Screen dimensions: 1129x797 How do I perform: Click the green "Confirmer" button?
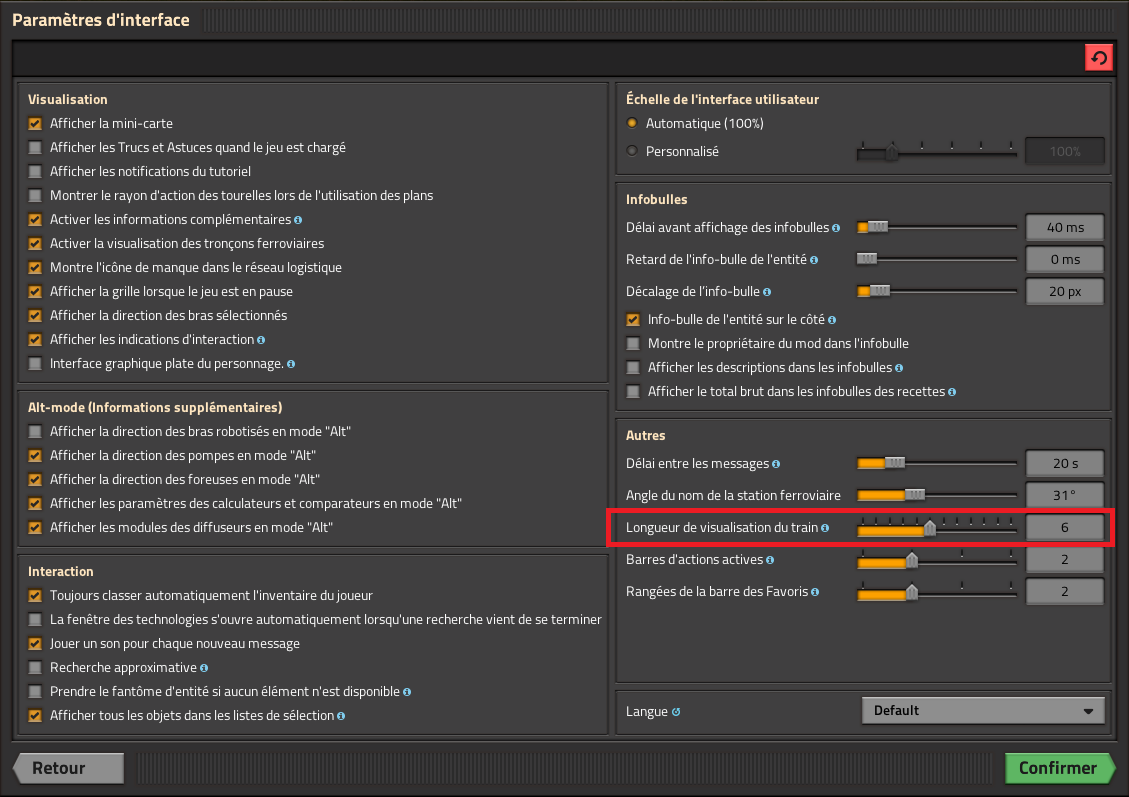[x=1059, y=768]
